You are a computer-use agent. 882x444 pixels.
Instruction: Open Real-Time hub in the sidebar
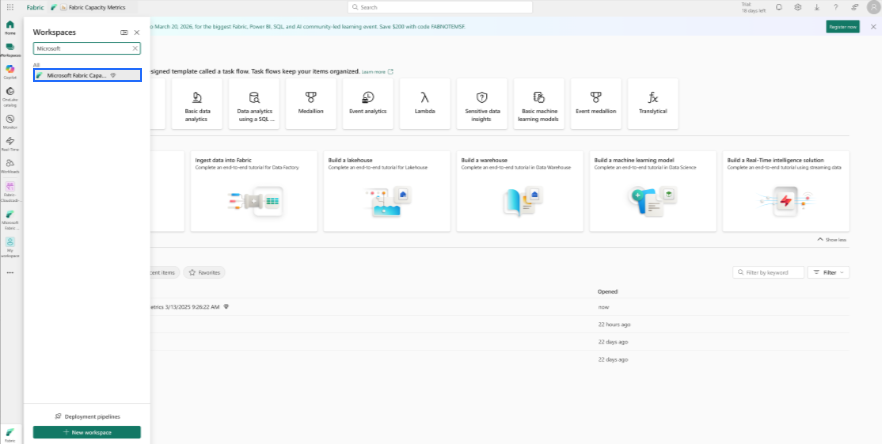click(10, 143)
